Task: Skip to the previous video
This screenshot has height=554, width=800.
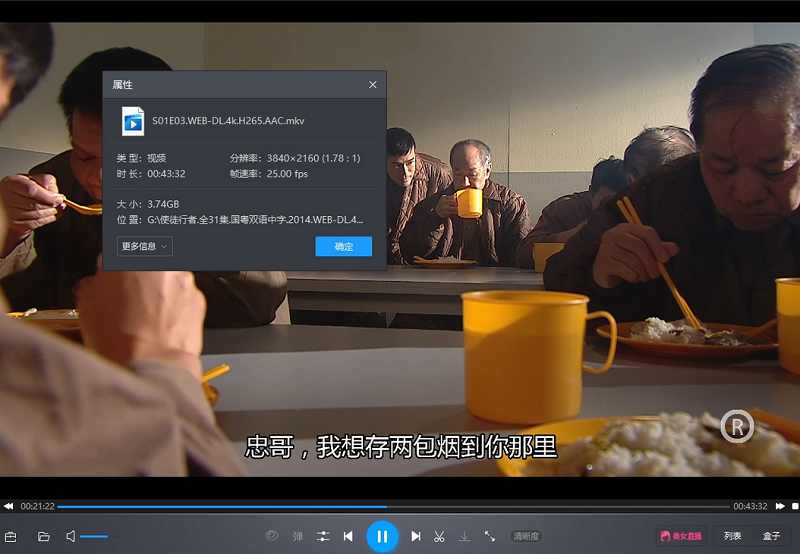Action: click(x=348, y=537)
